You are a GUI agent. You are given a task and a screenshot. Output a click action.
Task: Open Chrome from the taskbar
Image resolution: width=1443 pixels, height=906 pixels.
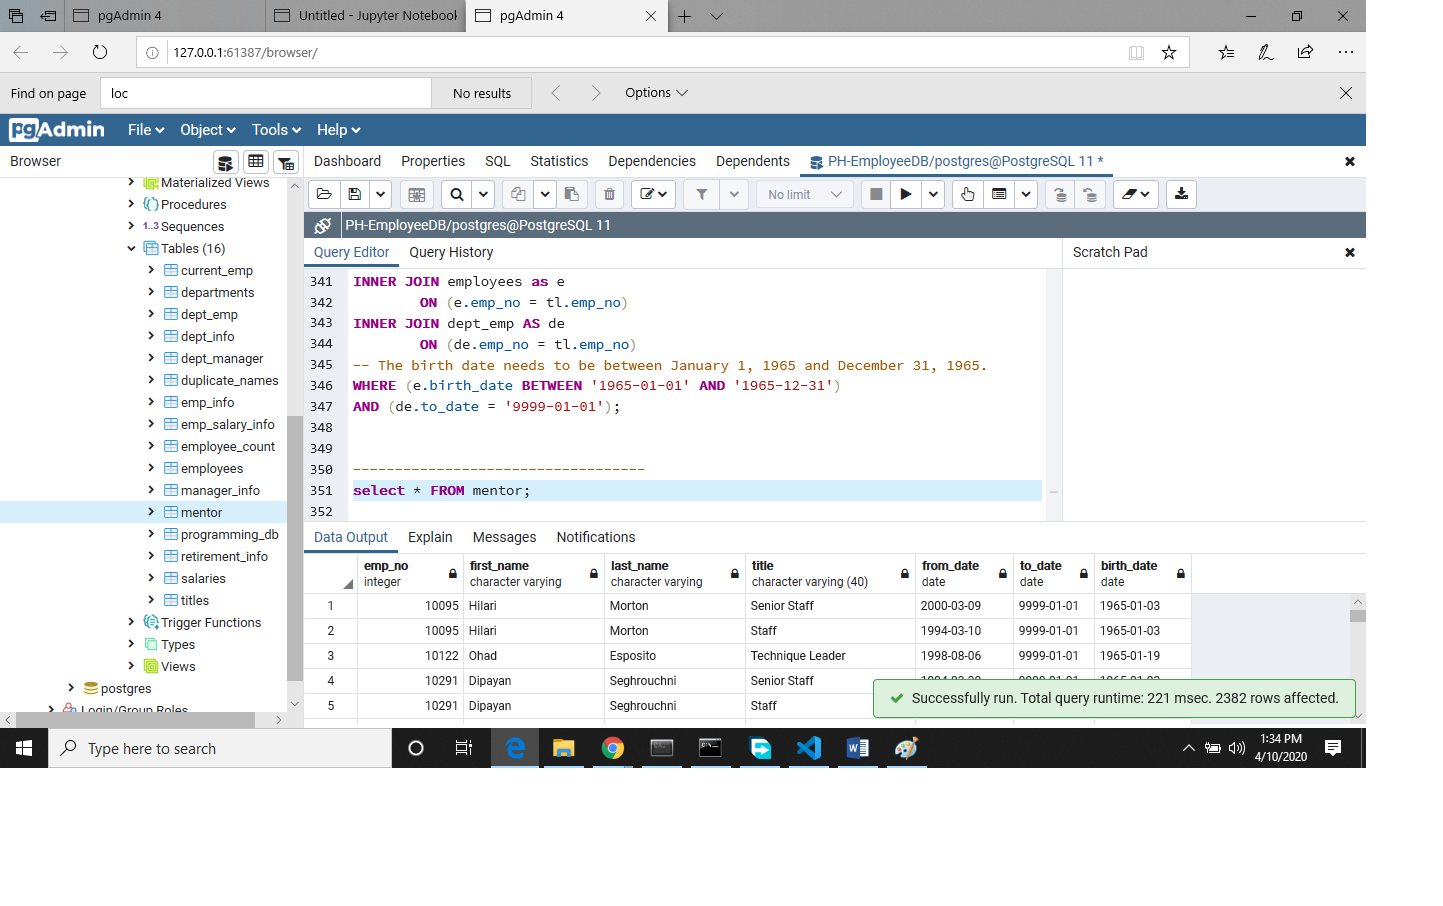click(x=612, y=748)
